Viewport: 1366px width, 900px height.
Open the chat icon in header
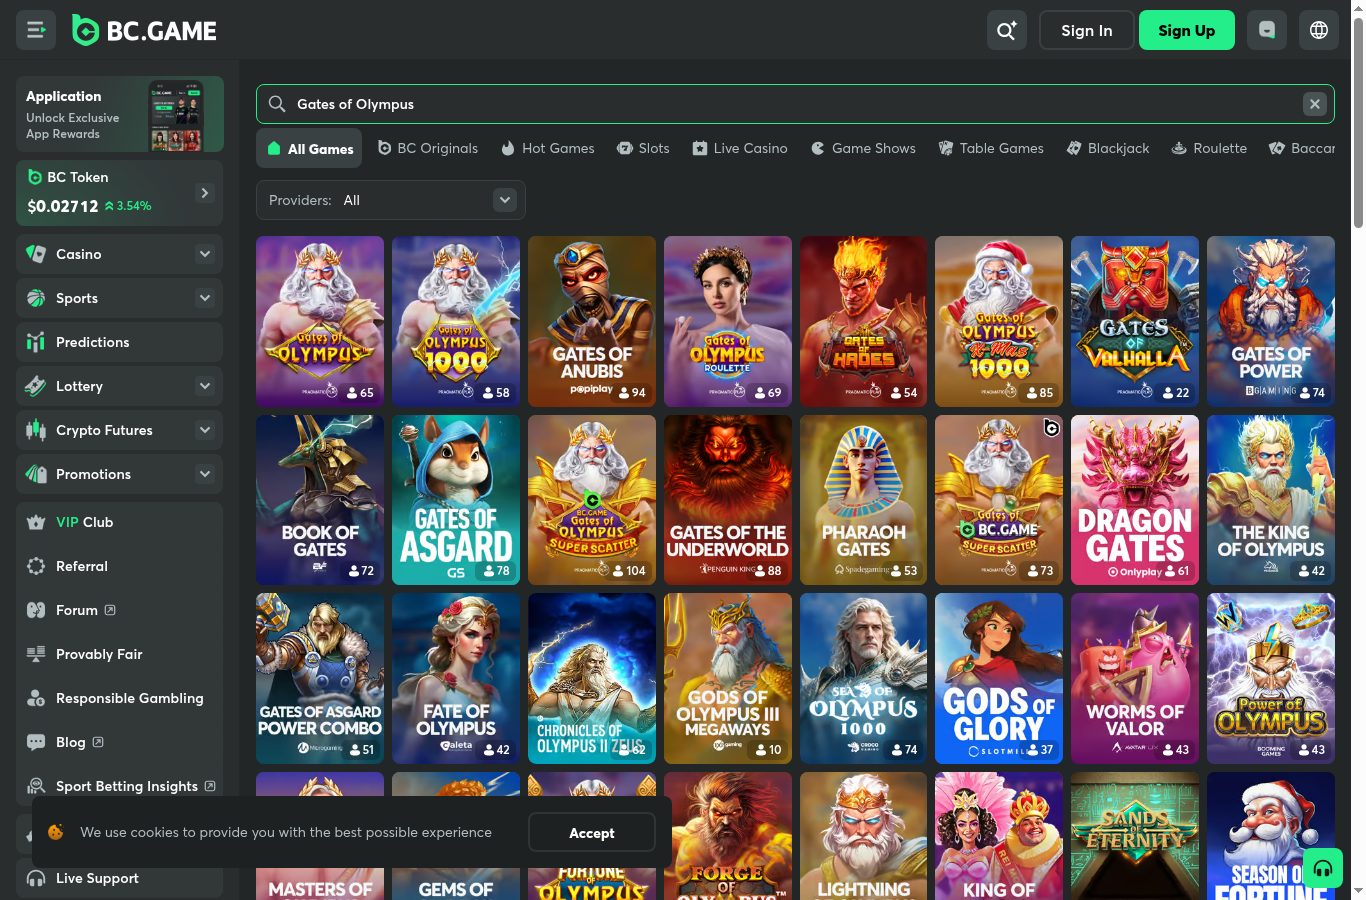[x=1267, y=30]
